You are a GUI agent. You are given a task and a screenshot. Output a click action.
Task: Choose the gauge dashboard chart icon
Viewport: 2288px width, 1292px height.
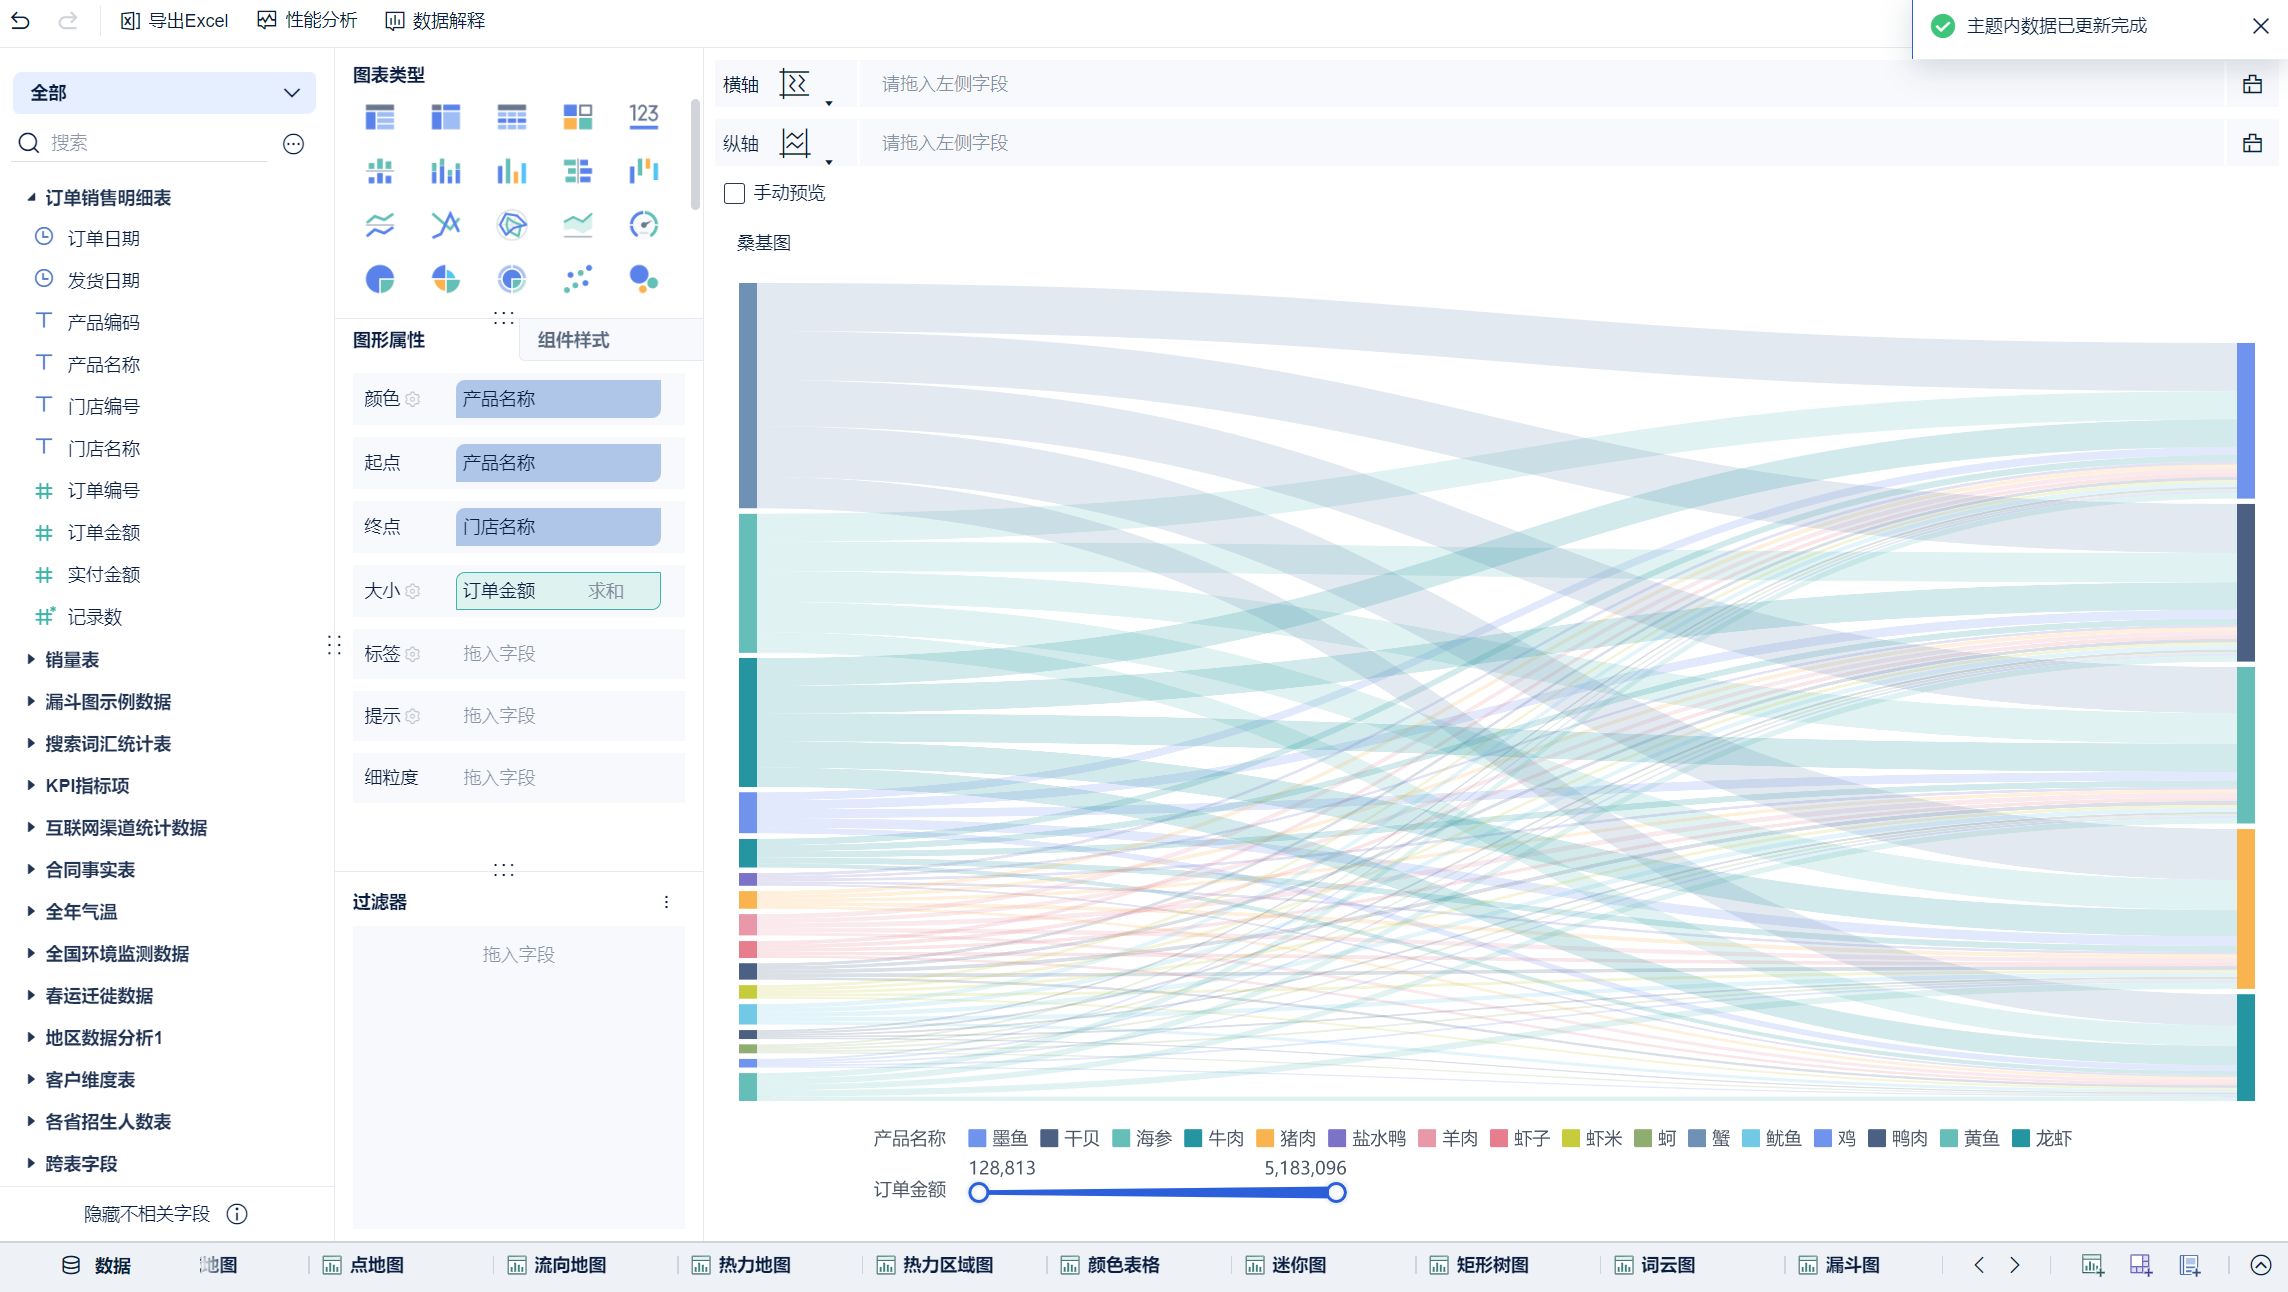pyautogui.click(x=643, y=225)
